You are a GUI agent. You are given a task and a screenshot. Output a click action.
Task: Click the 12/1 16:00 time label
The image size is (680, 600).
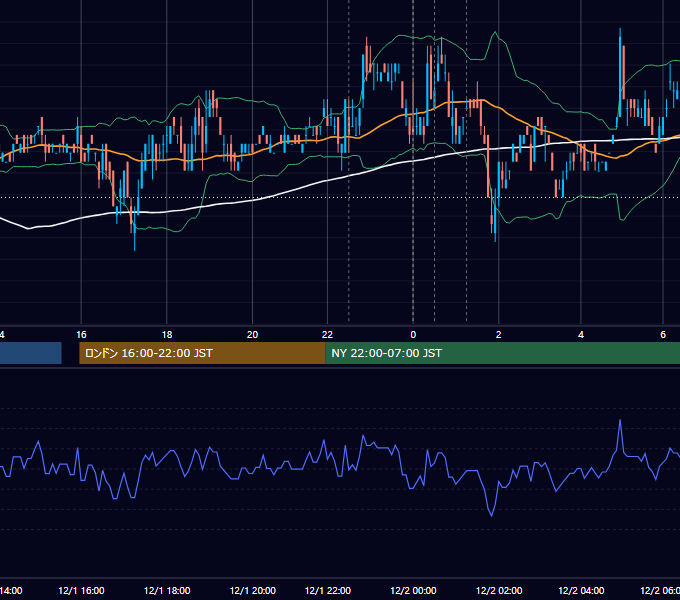pyautogui.click(x=81, y=590)
